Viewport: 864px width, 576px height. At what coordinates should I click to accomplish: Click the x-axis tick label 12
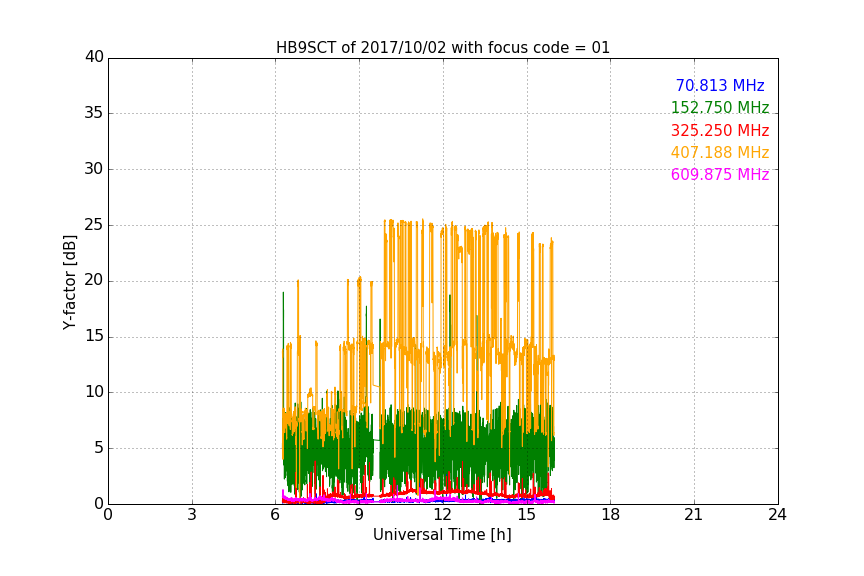coord(442,515)
